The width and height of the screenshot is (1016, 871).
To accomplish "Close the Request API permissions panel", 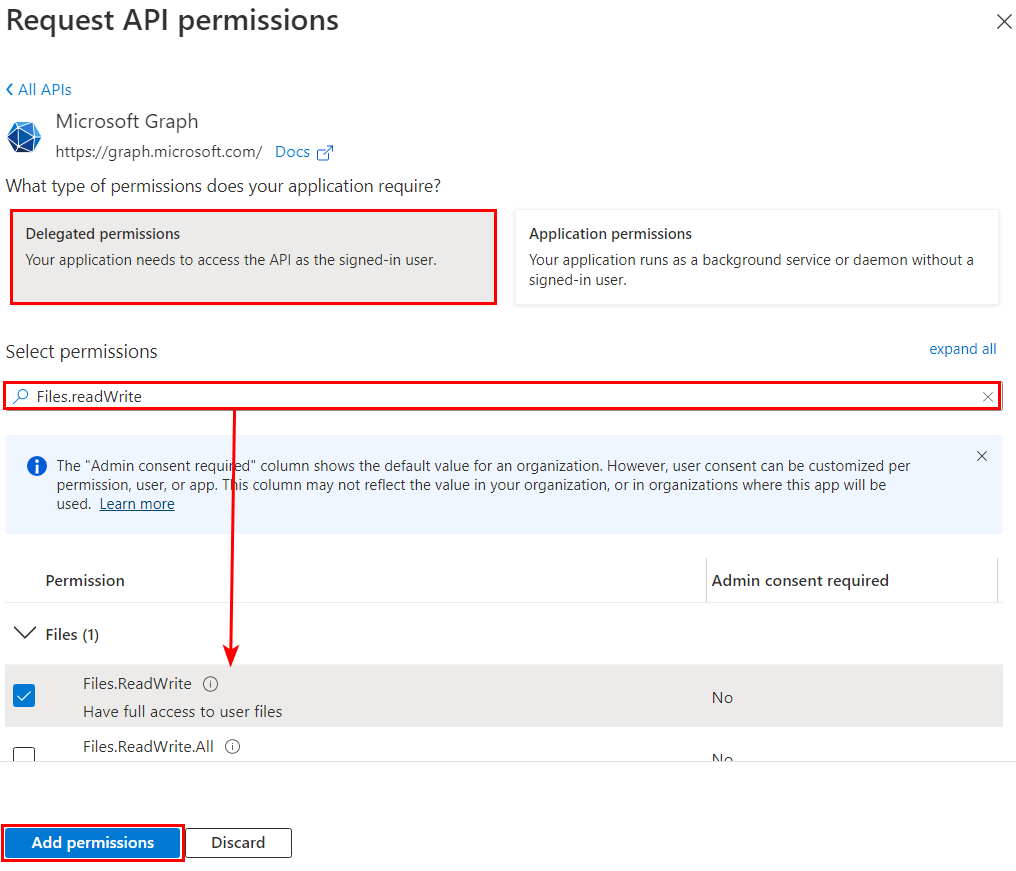I will tap(1004, 22).
